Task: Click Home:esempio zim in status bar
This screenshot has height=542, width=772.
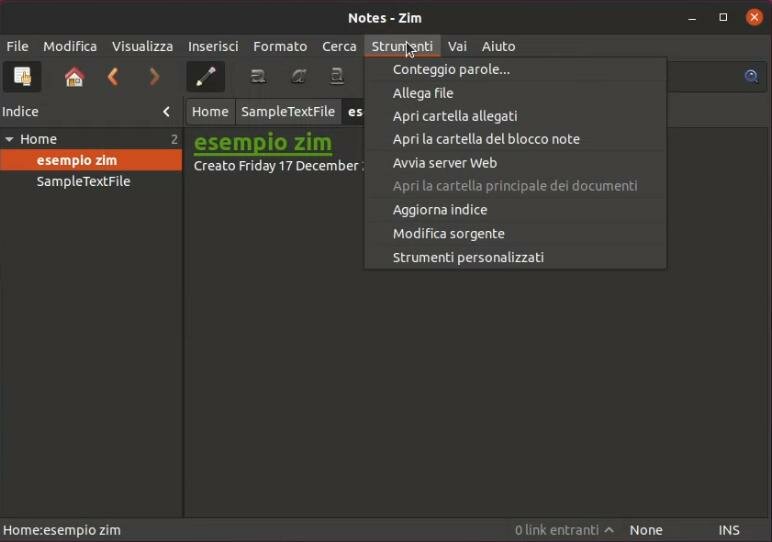Action: pyautogui.click(x=62, y=530)
